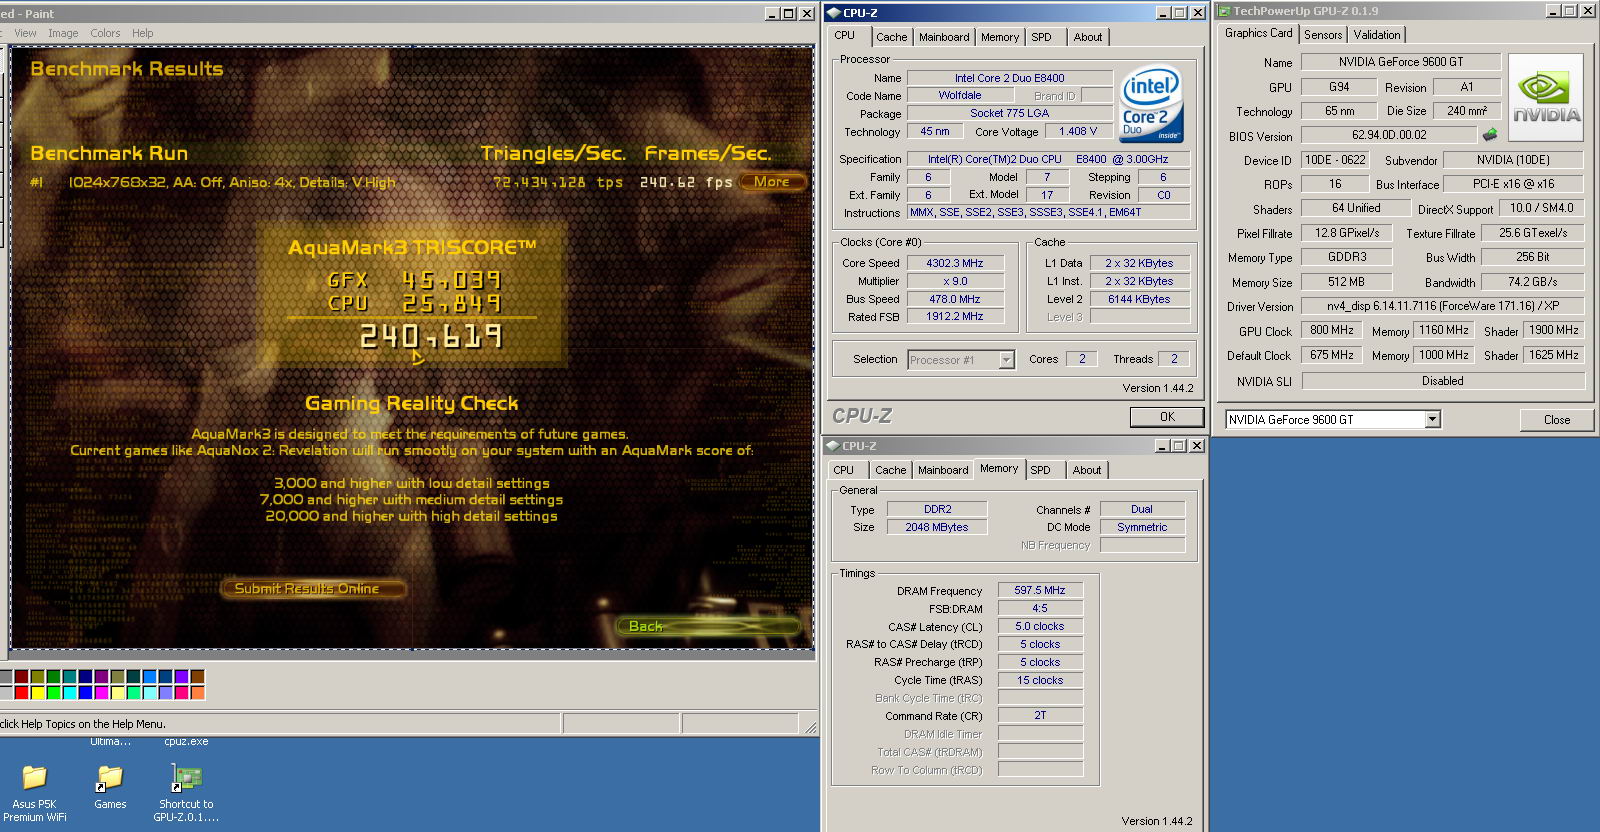Click the Code Name value Wolfdale
1600x832 pixels.
(x=960, y=96)
